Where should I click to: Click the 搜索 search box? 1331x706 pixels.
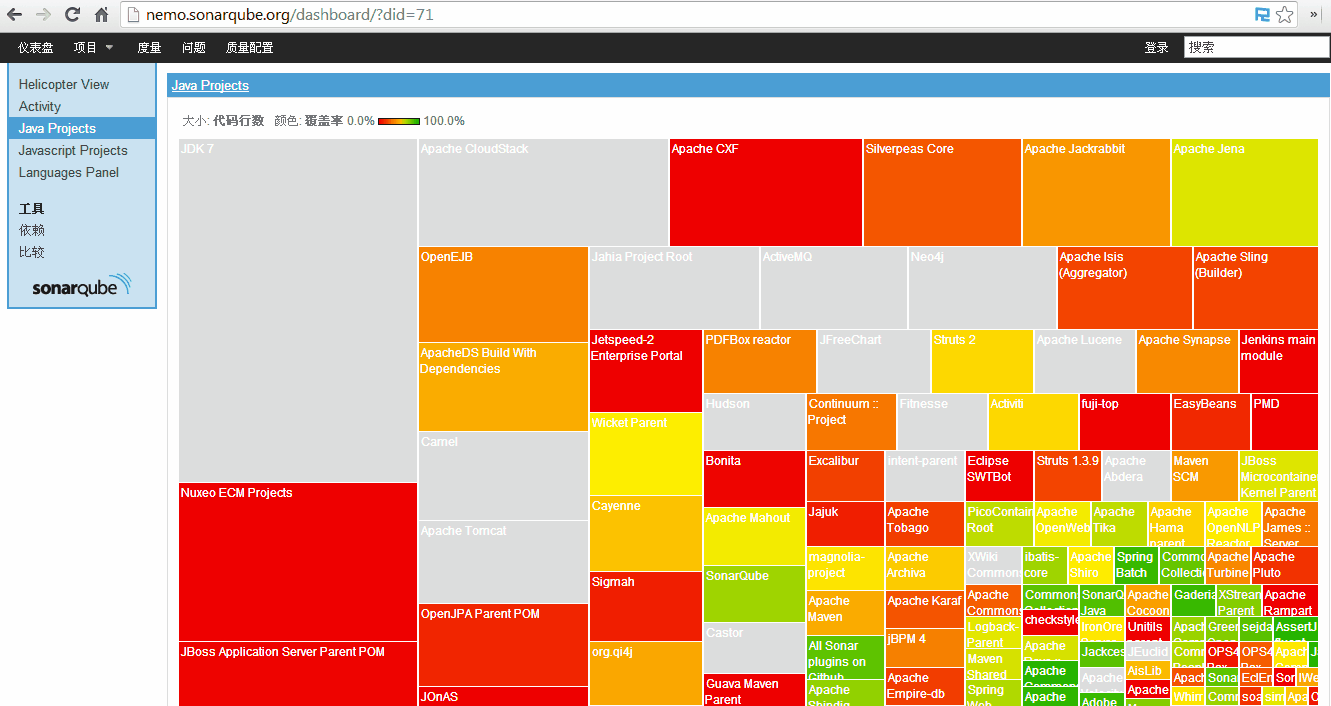coord(1256,47)
